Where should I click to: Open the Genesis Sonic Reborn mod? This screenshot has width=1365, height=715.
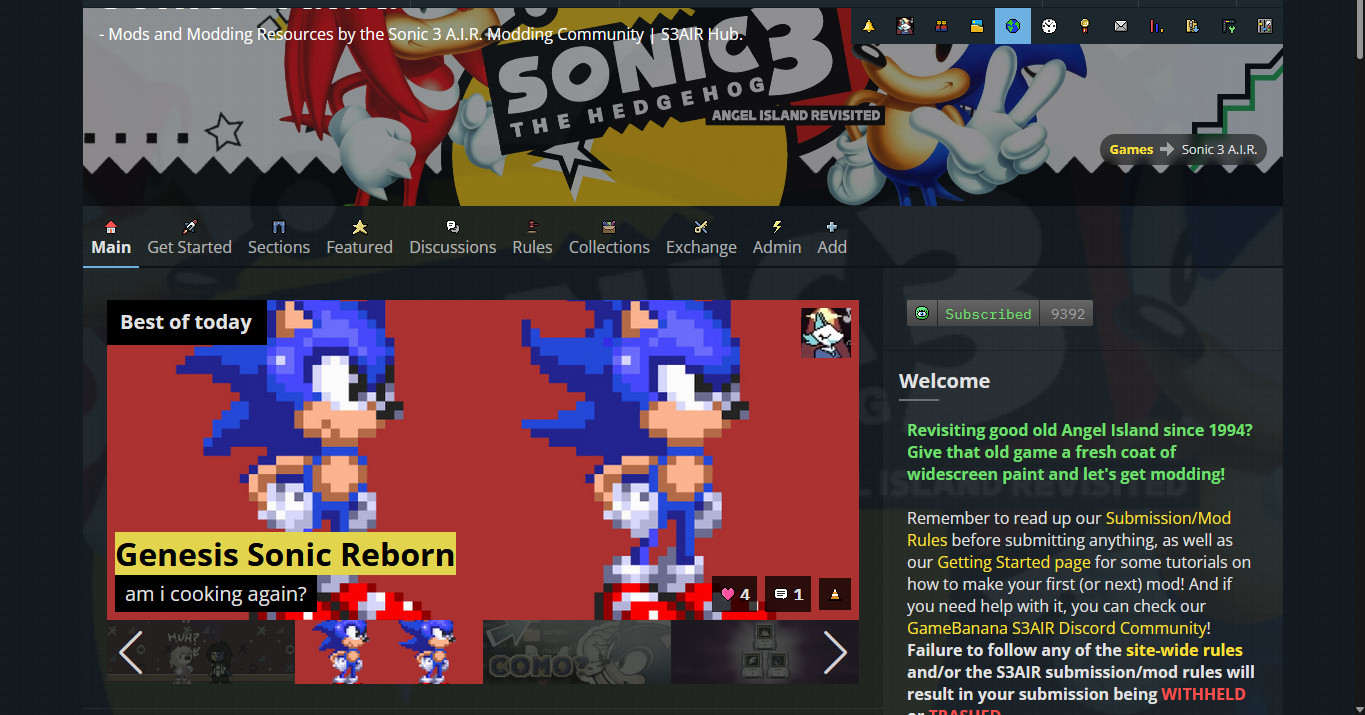[x=285, y=554]
